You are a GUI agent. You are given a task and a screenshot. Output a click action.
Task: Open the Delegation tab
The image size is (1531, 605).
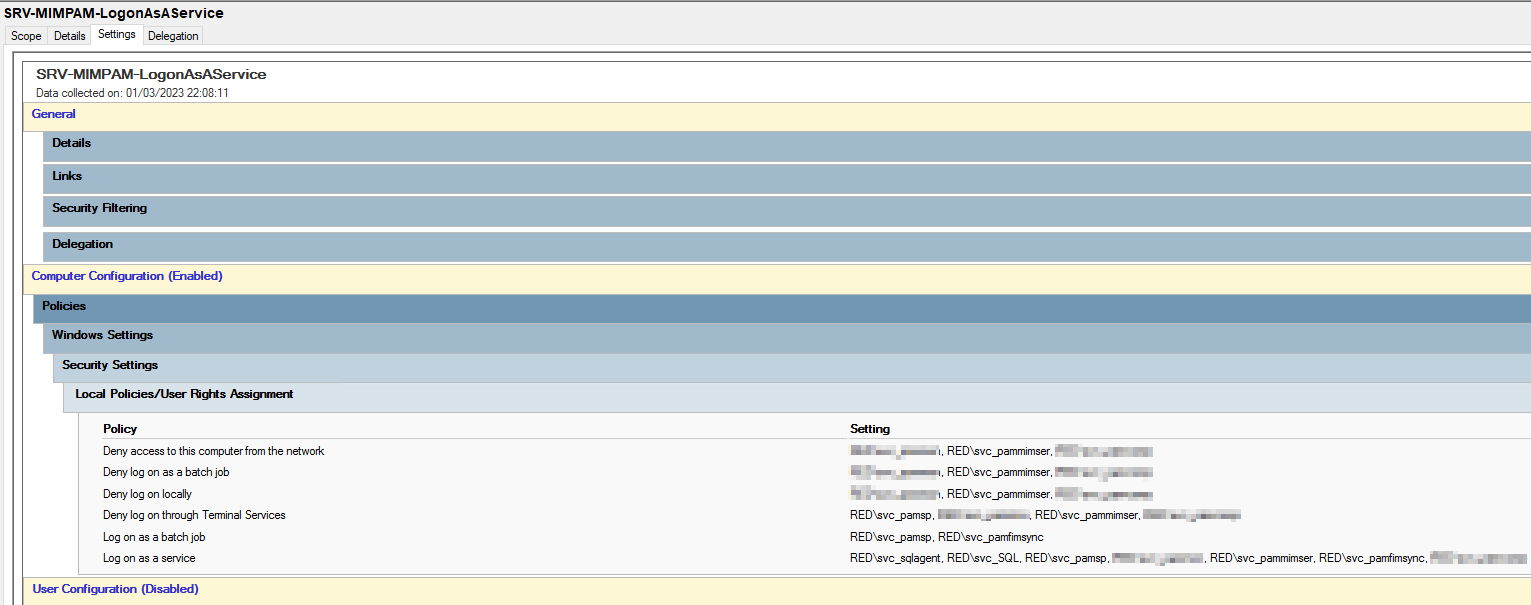point(174,36)
